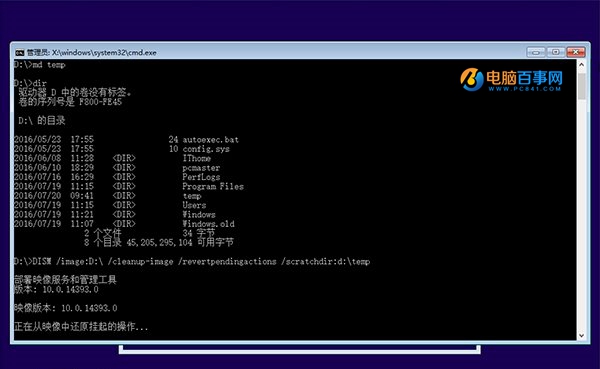This screenshot has height=369, width=600.
Task: Click the white progress bar below window
Action: point(300,349)
